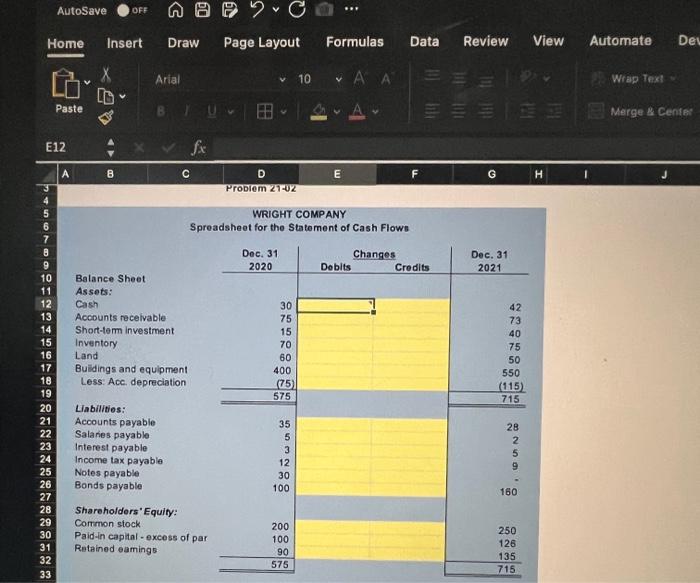Select the row 12 header
The image size is (700, 583).
coord(46,304)
